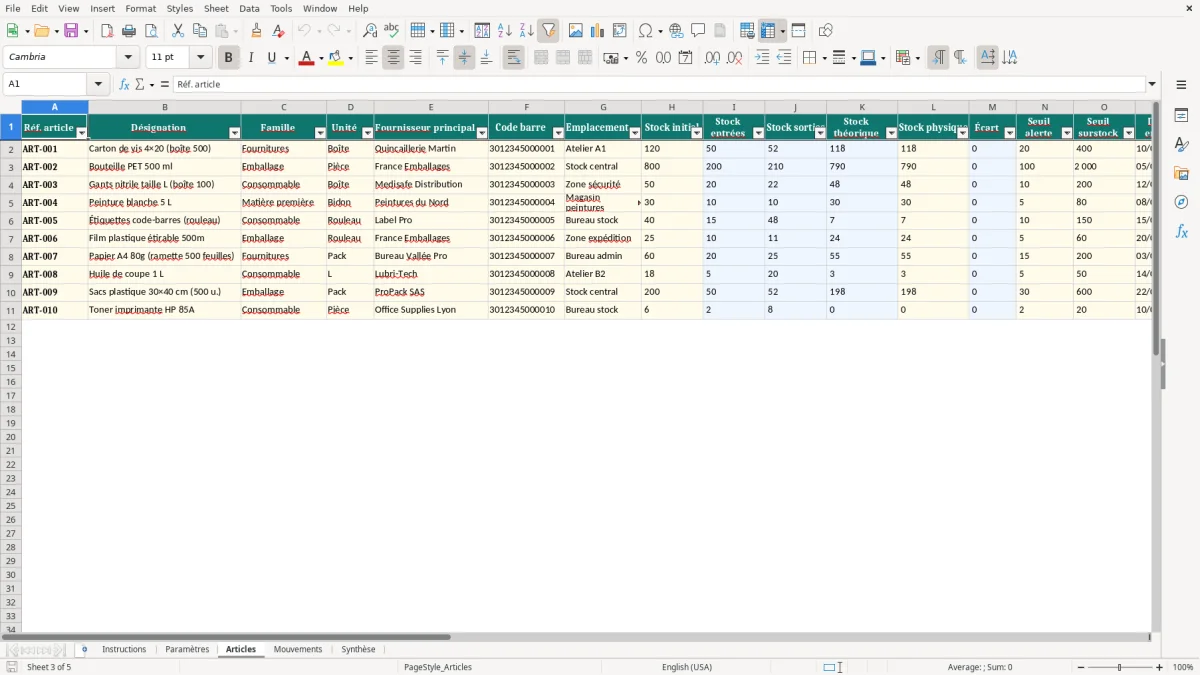Open Print Preview from the toolbar
This screenshot has height=675, width=1200.
pos(151,31)
